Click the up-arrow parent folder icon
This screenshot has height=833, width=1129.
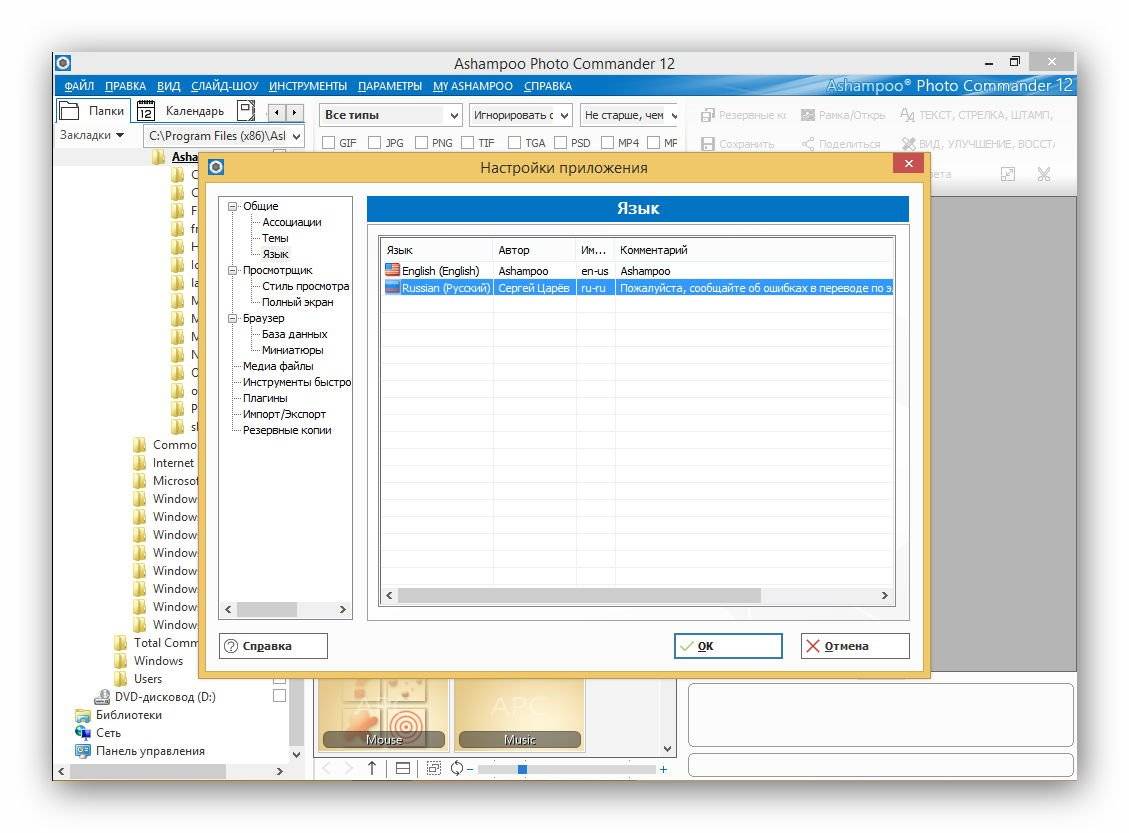pyautogui.click(x=372, y=768)
